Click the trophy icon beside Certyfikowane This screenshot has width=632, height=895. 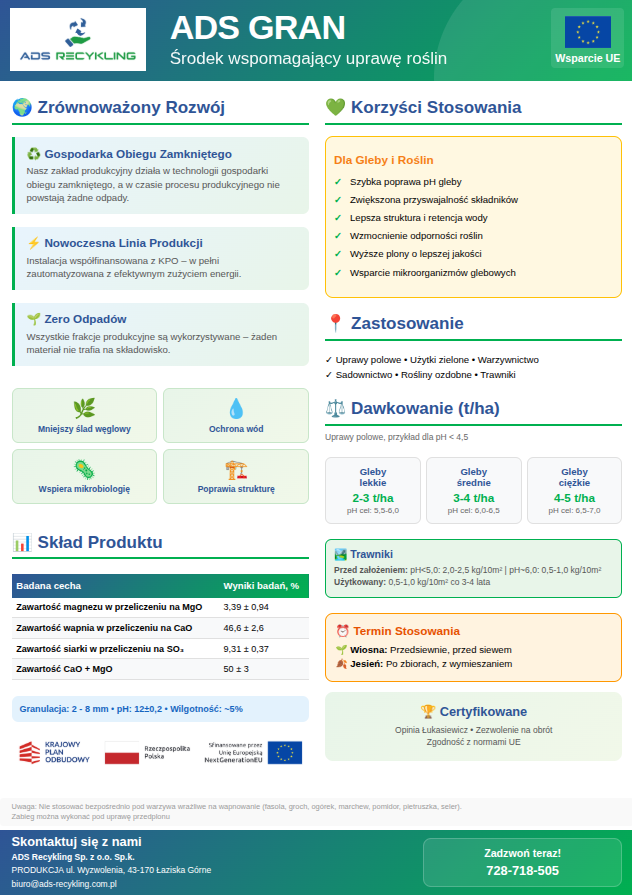click(x=428, y=711)
